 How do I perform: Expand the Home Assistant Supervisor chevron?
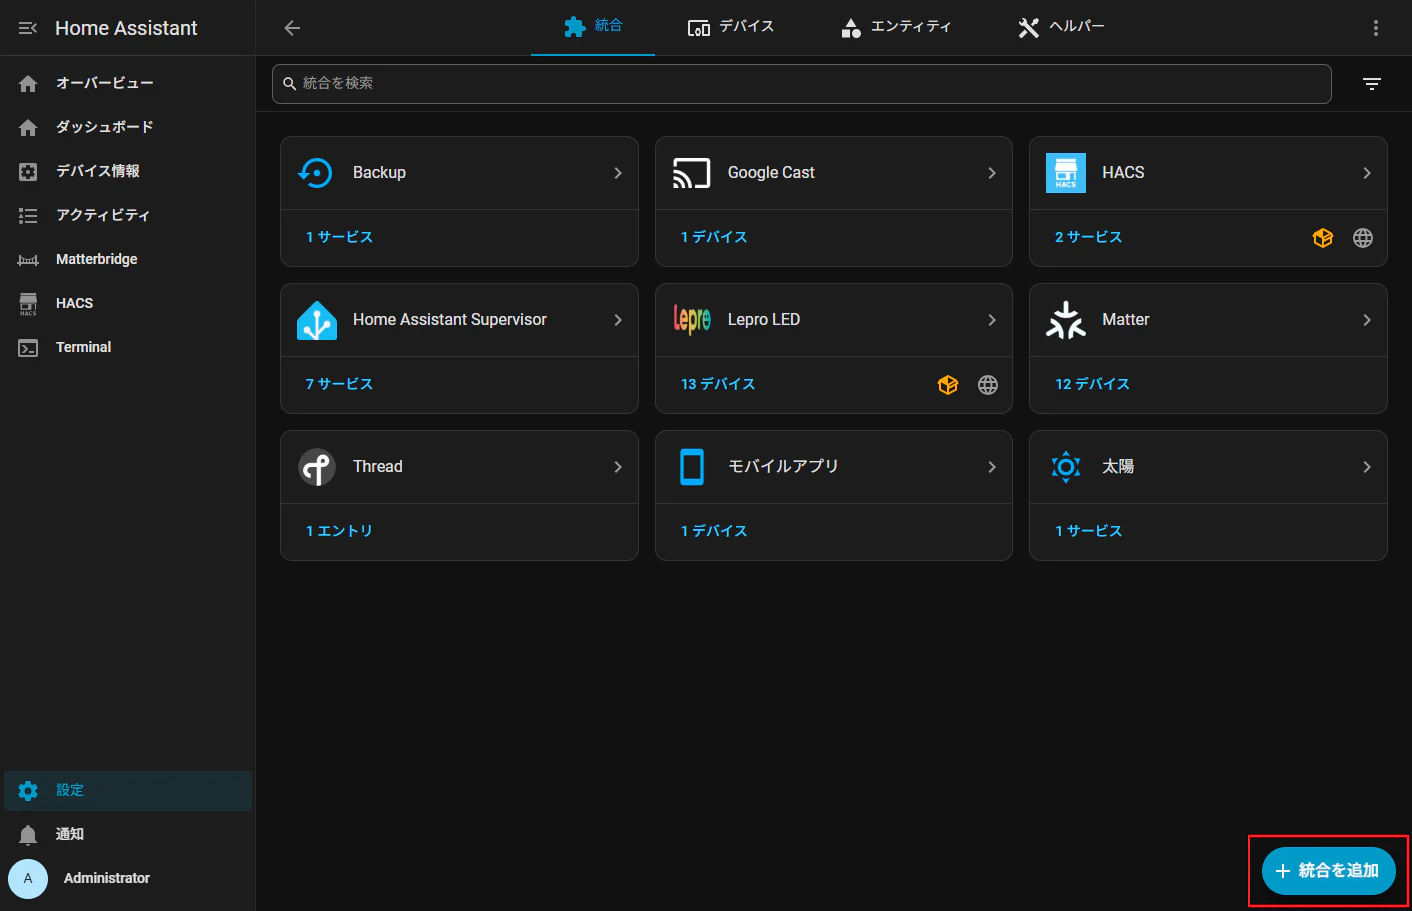point(618,320)
